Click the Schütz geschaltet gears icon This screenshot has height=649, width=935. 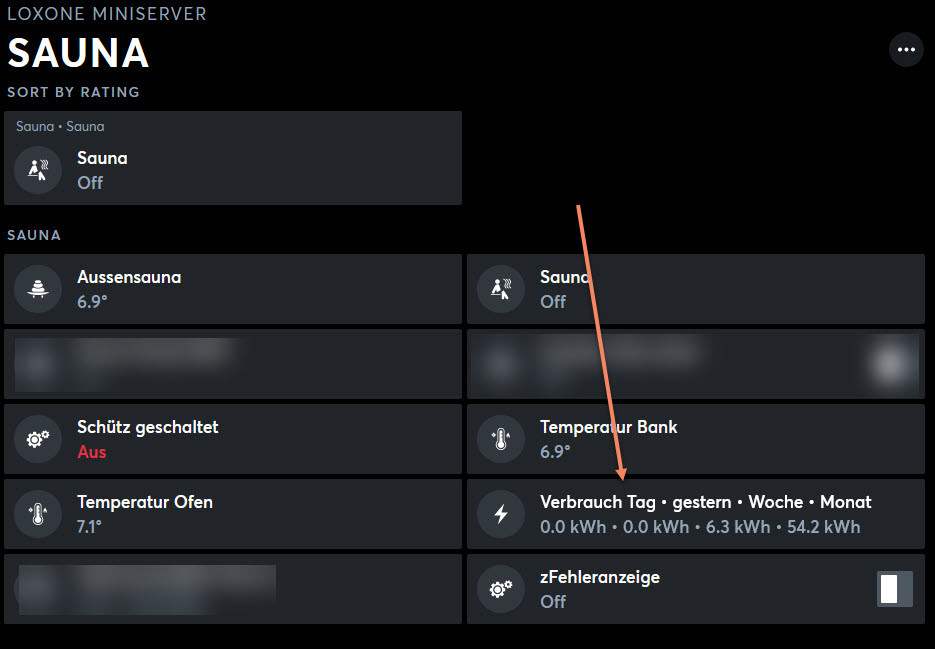38,439
